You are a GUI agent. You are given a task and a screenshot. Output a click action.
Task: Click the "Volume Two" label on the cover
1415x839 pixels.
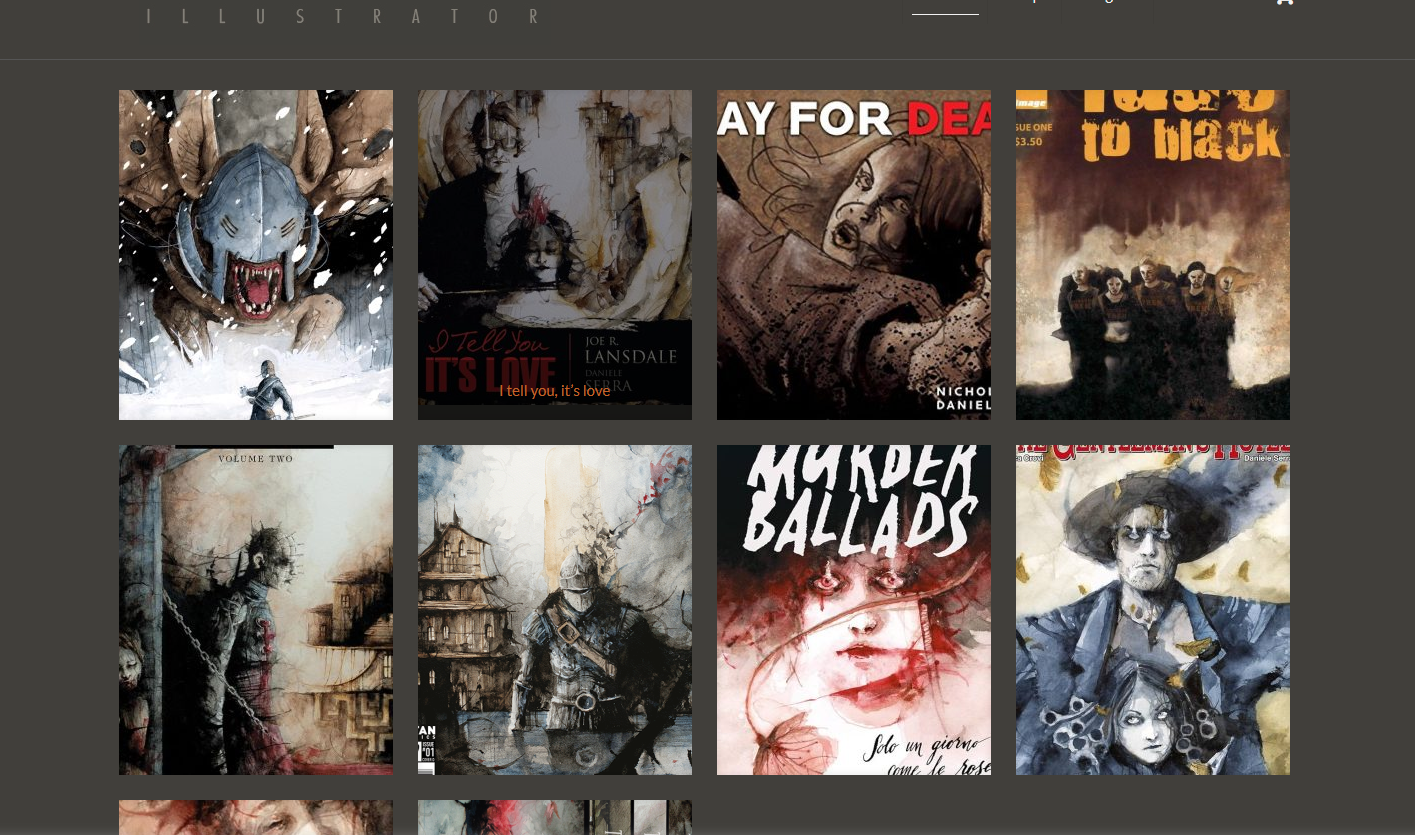click(x=255, y=459)
